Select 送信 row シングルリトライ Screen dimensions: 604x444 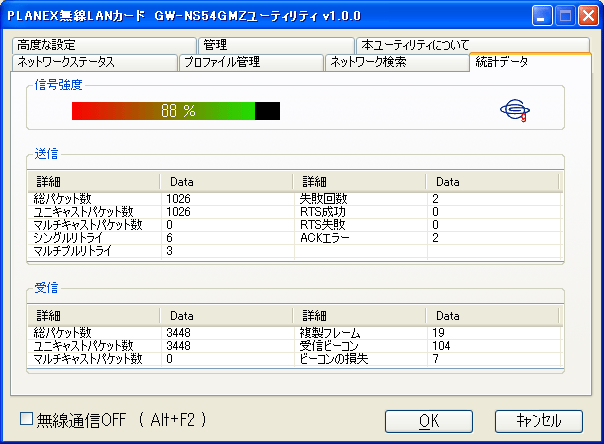tap(69, 238)
